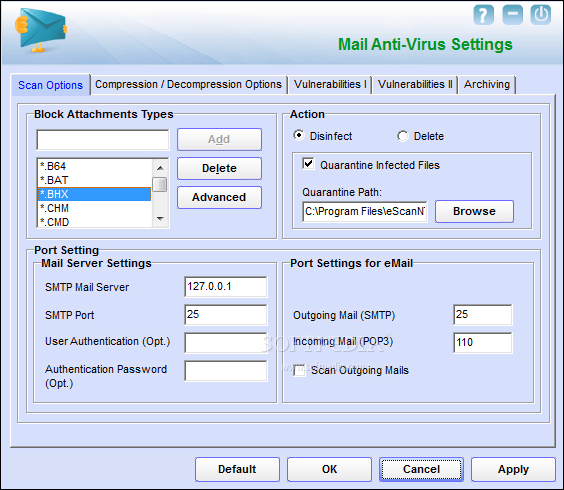Click the Apply button
The height and width of the screenshot is (490, 564).
513,469
